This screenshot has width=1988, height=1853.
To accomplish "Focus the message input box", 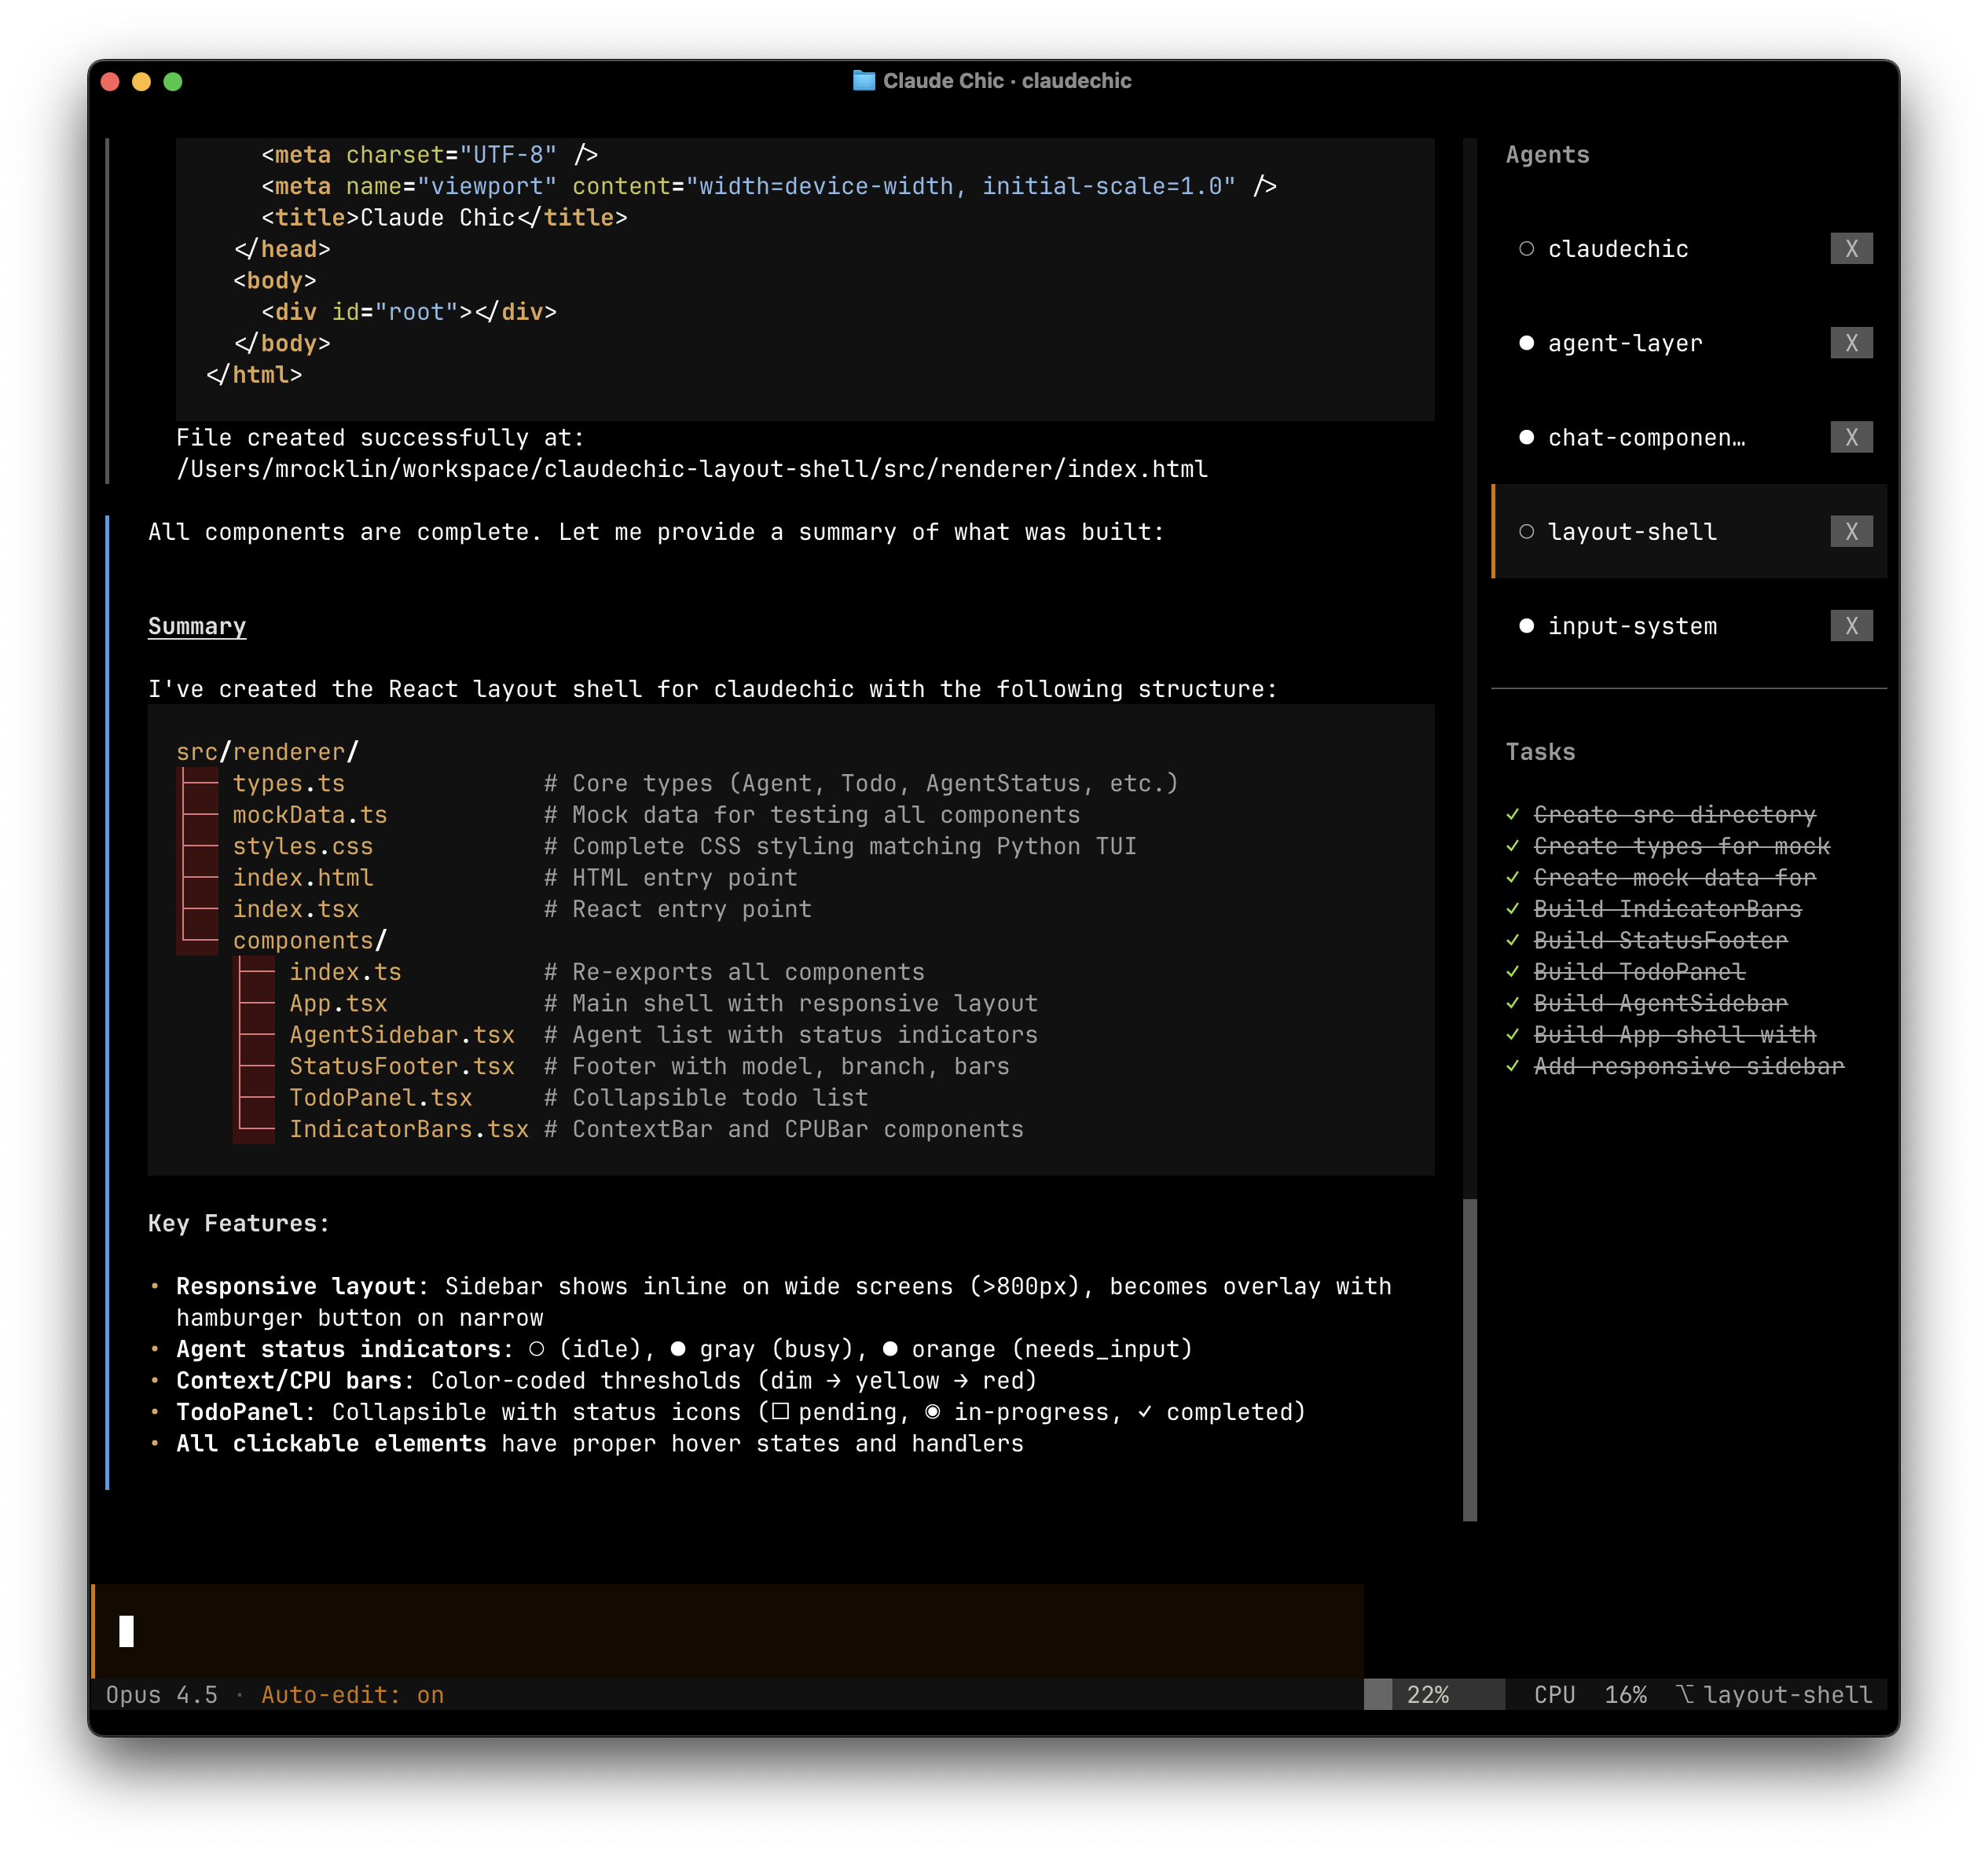I will pyautogui.click(x=728, y=1631).
